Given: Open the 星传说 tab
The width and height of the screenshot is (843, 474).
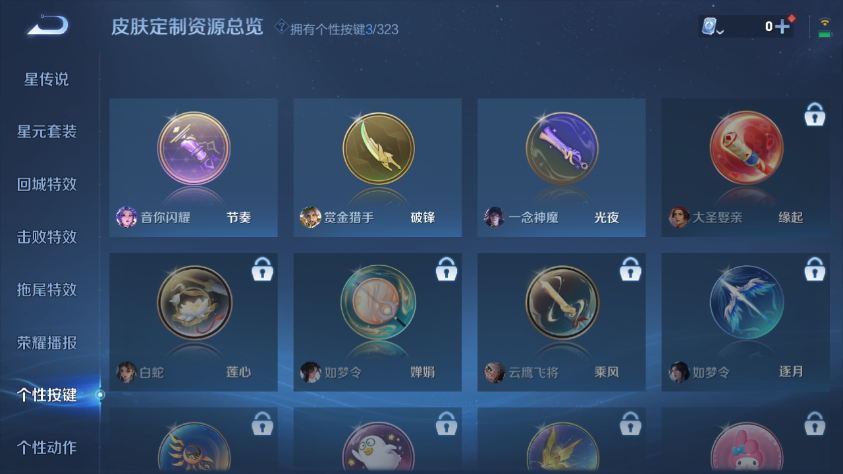Looking at the screenshot, I should (x=46, y=79).
